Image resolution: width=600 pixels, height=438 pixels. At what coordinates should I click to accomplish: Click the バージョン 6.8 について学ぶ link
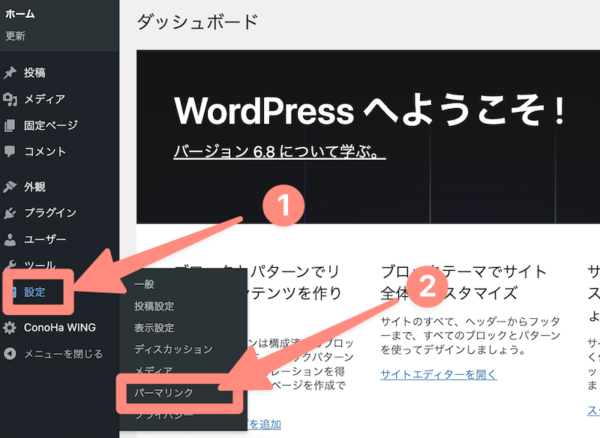(x=279, y=153)
